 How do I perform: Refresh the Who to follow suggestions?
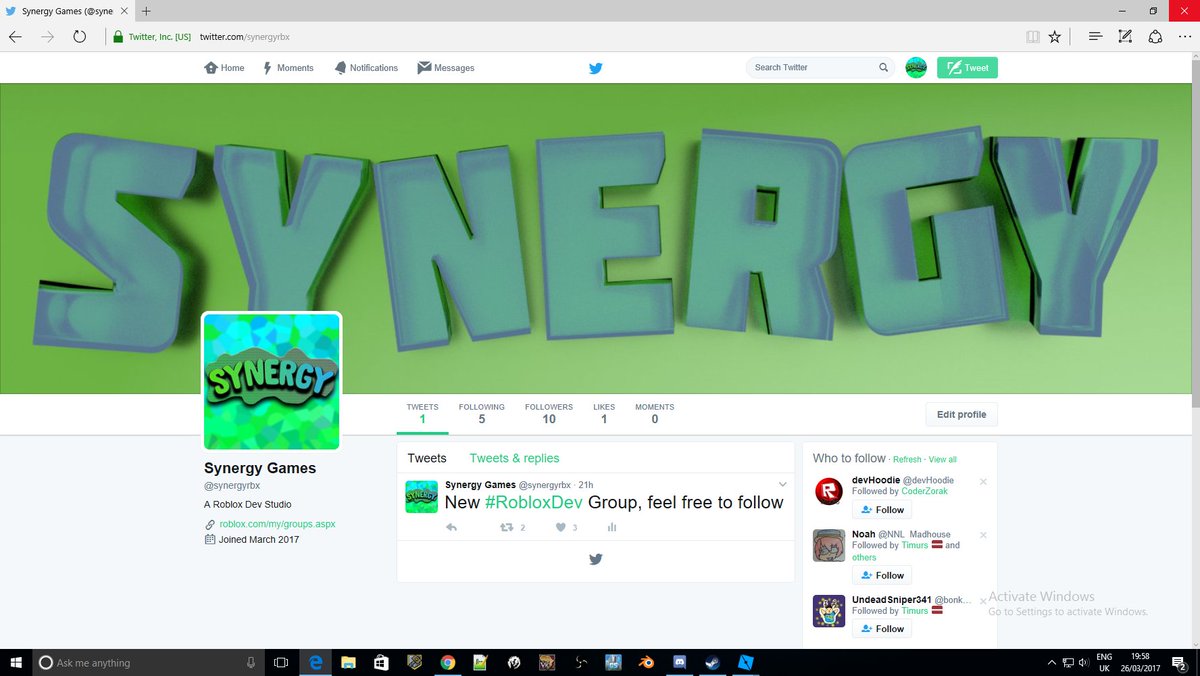[x=907, y=460]
